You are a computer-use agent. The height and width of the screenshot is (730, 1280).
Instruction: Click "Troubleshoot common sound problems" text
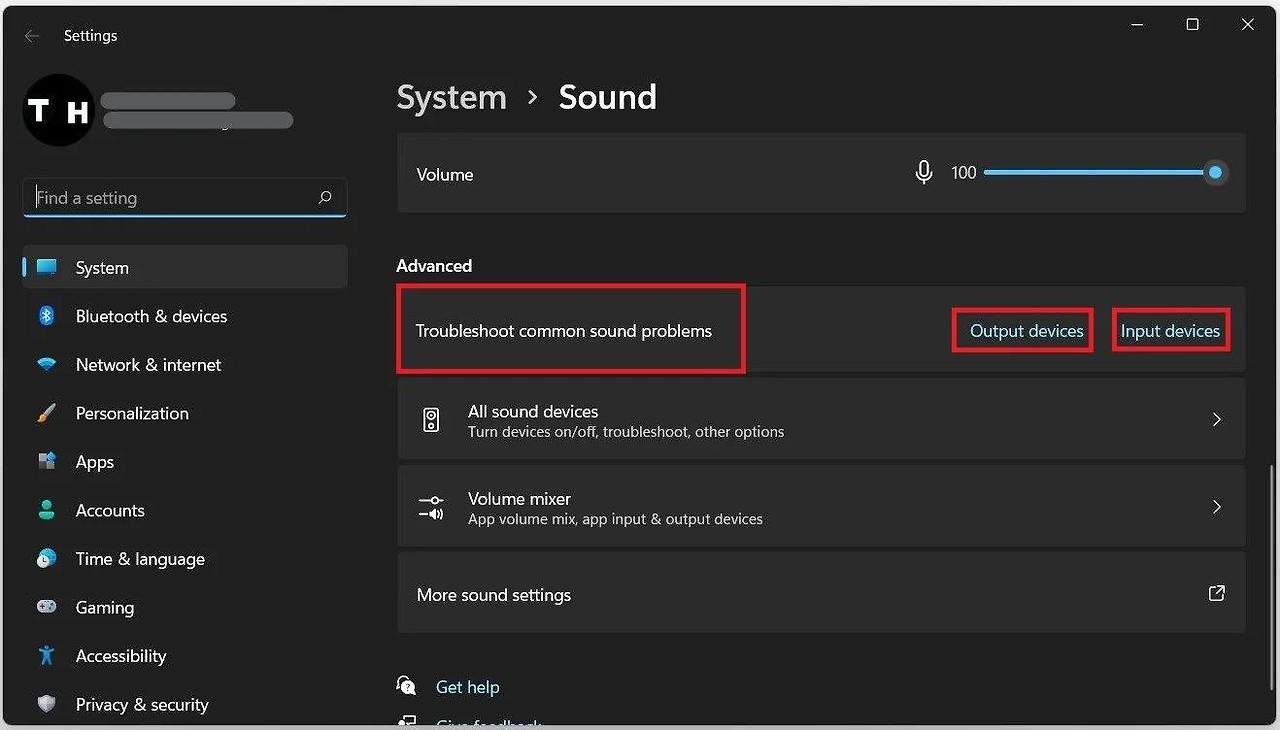[x=564, y=331]
